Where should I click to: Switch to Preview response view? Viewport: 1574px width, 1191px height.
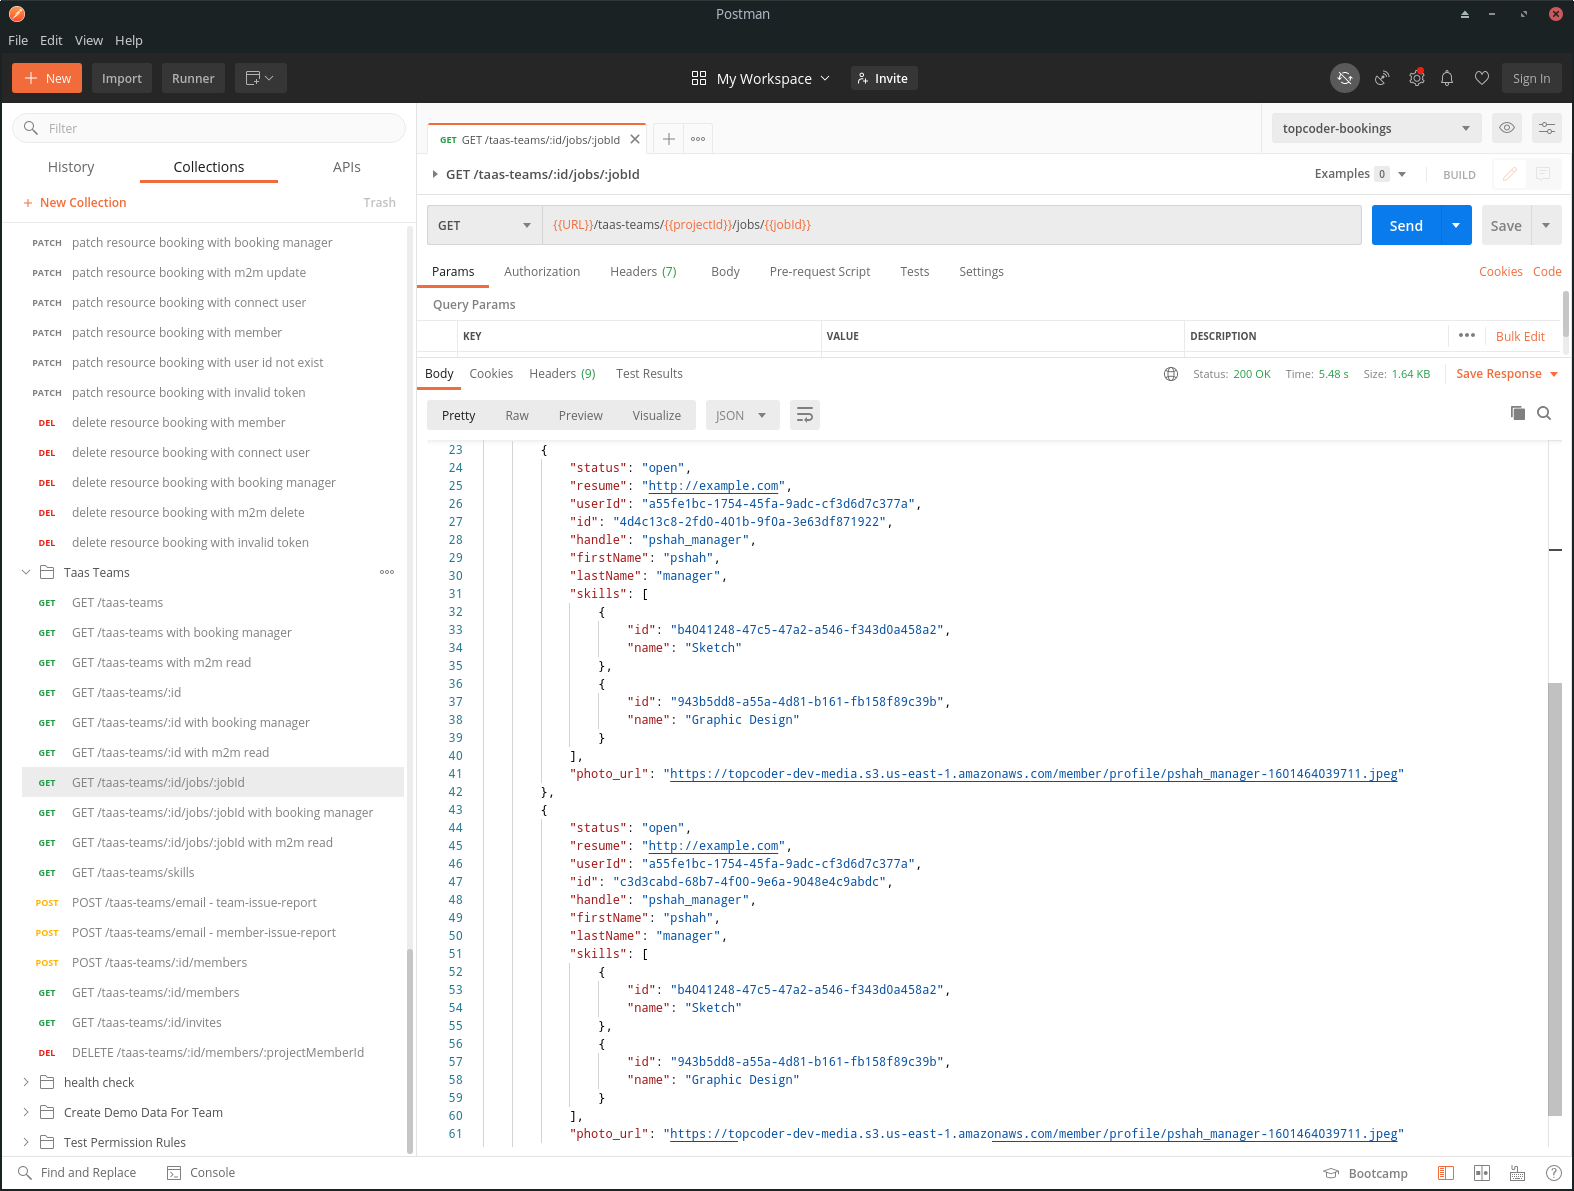(x=581, y=415)
